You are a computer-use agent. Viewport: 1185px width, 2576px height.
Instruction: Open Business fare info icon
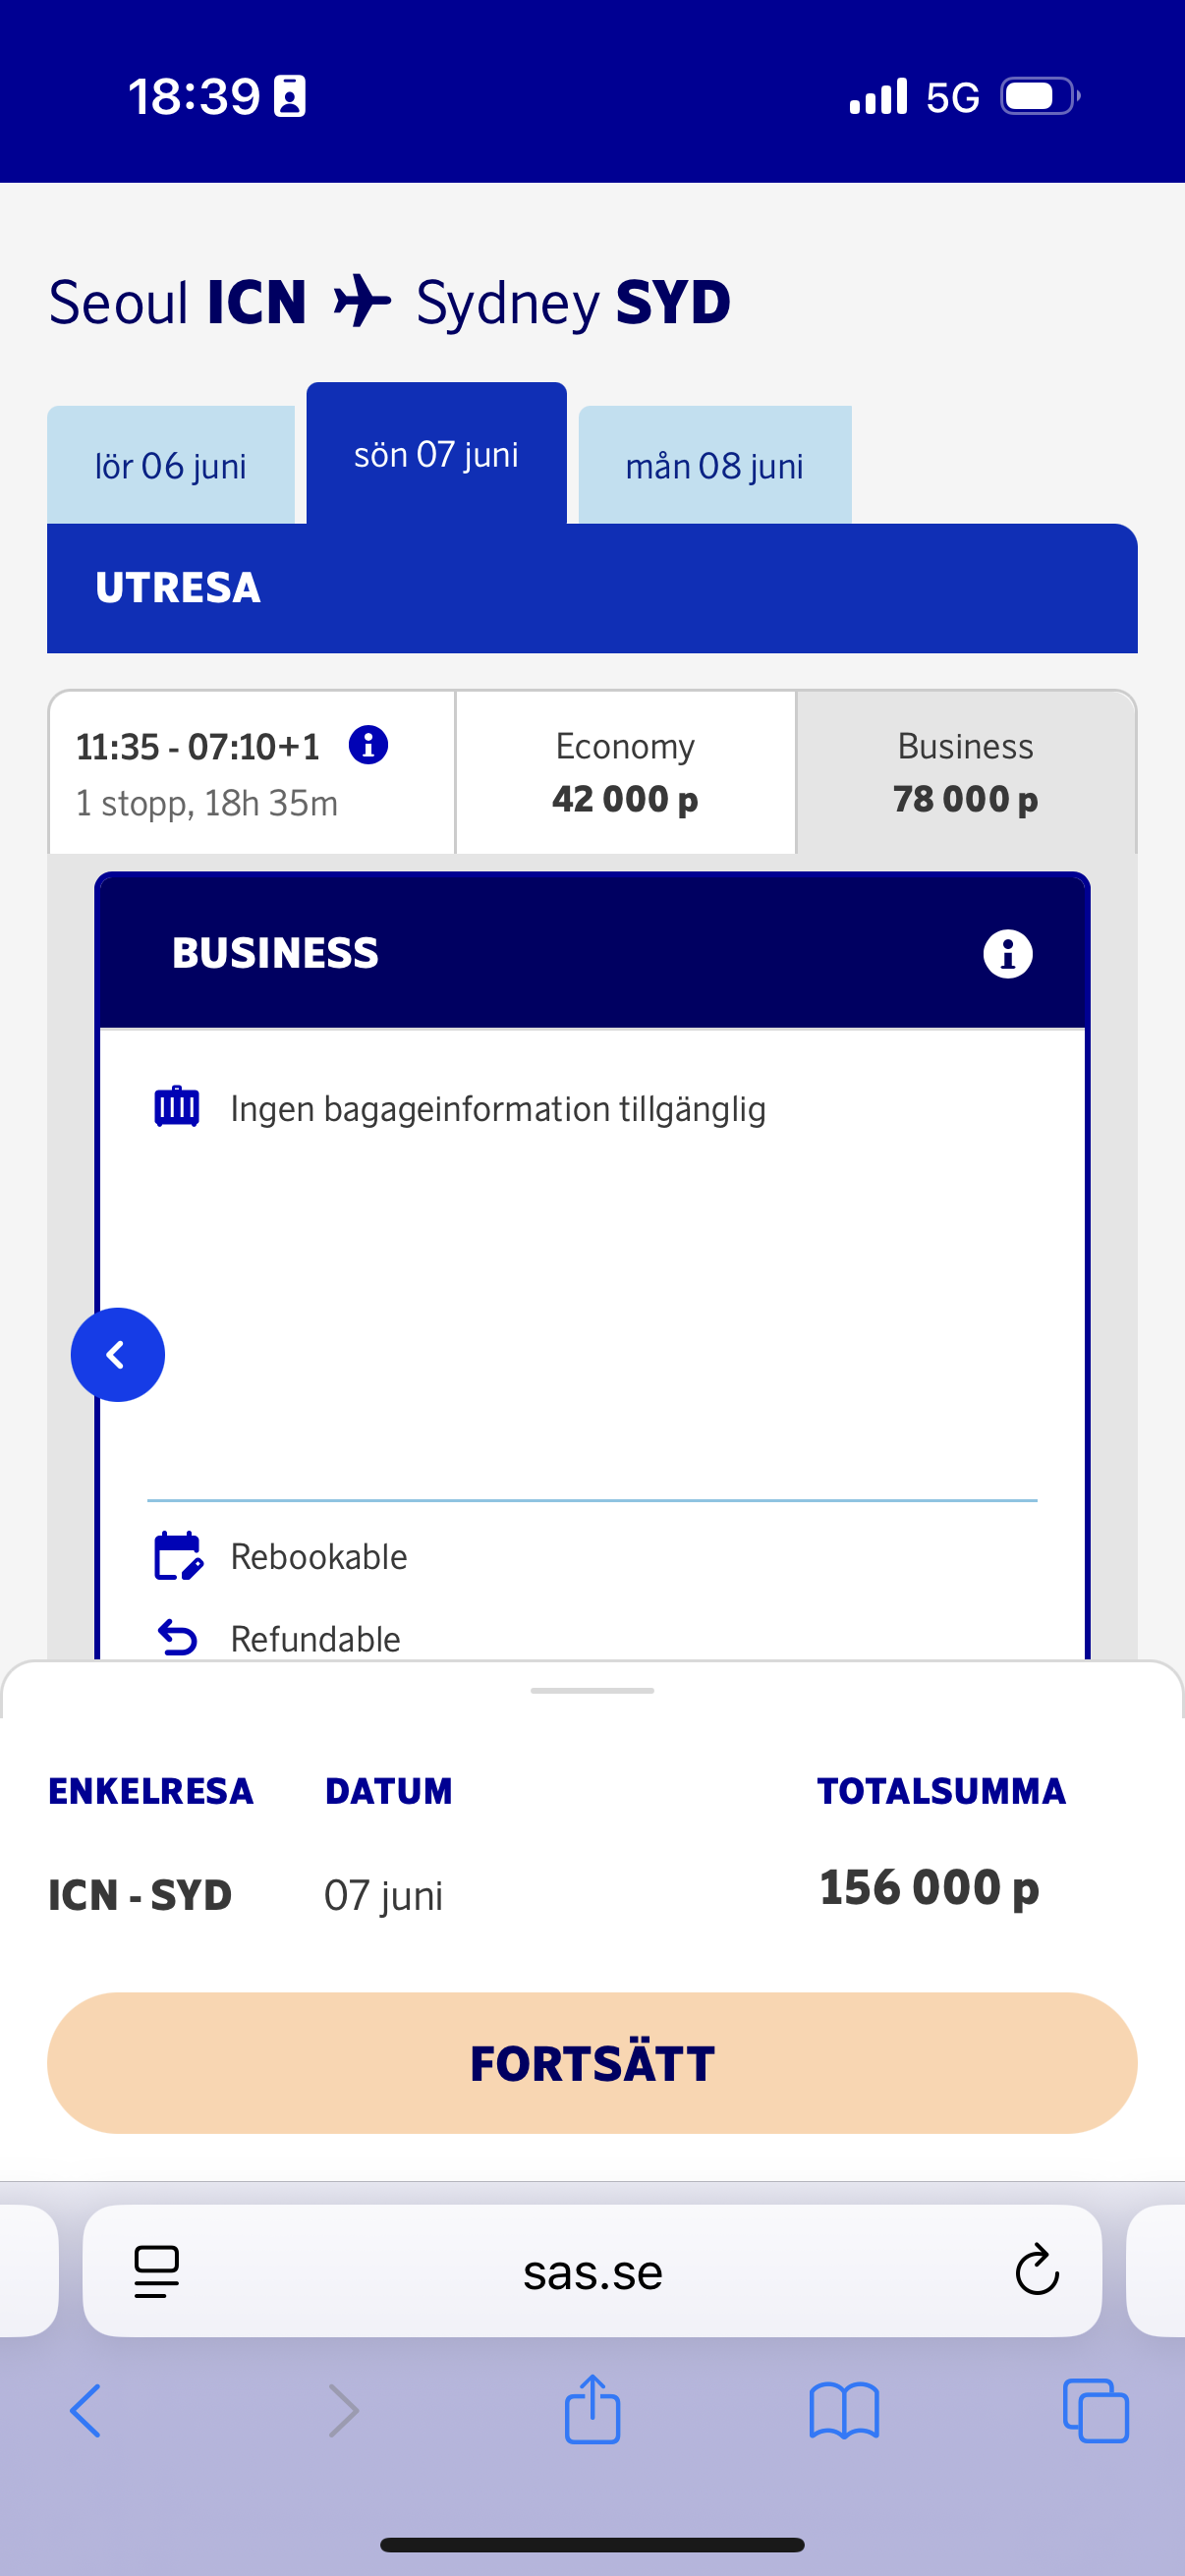click(1007, 953)
